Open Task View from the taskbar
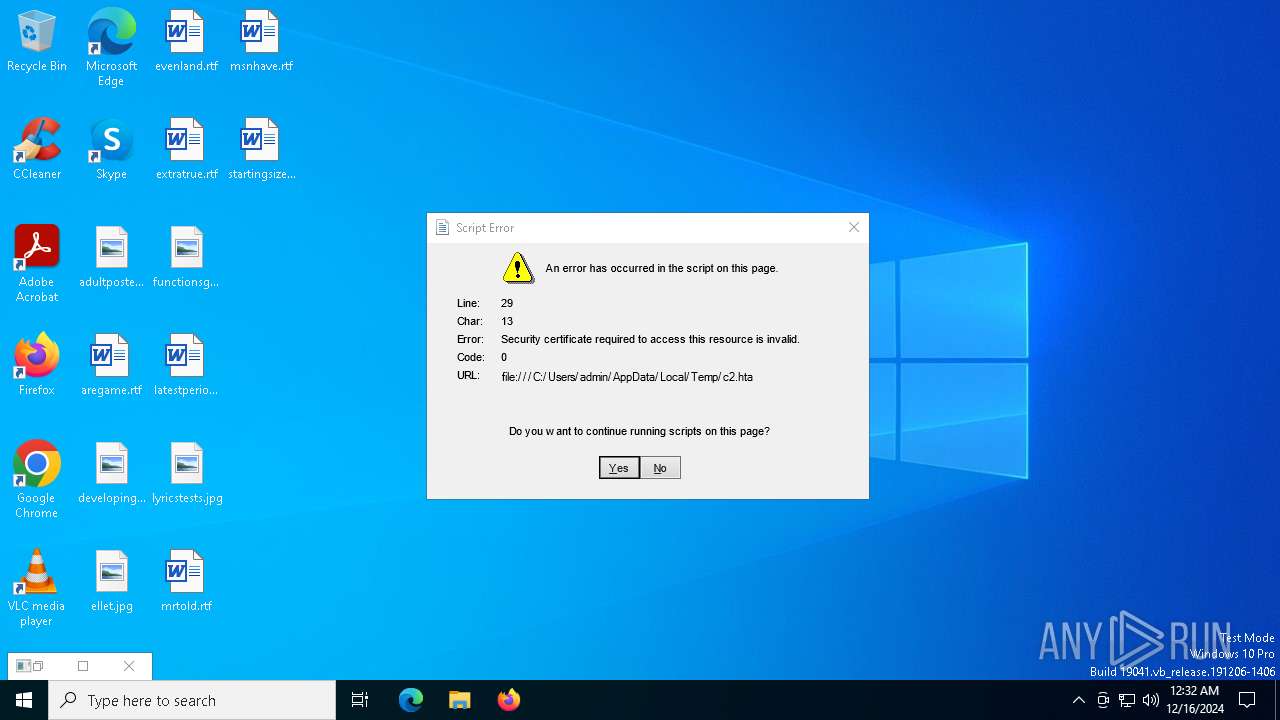1280x720 pixels. point(360,700)
